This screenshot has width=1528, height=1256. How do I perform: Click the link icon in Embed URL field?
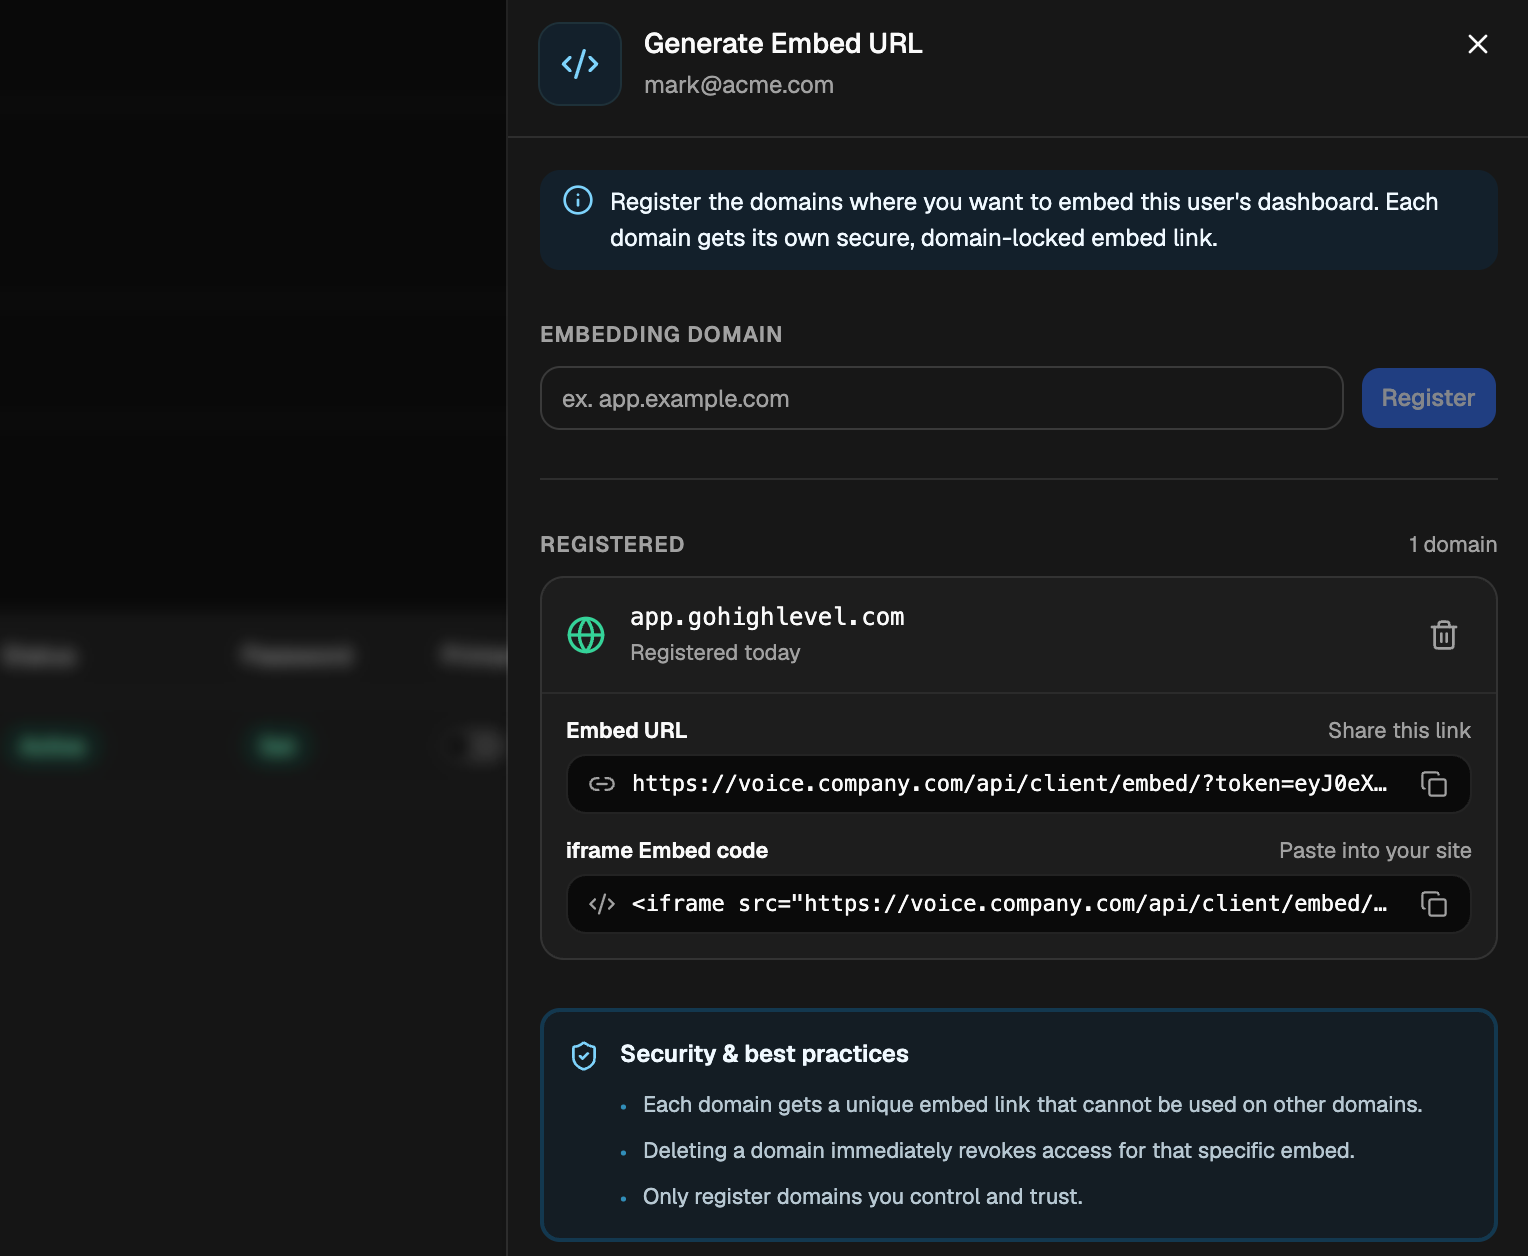[x=602, y=784]
